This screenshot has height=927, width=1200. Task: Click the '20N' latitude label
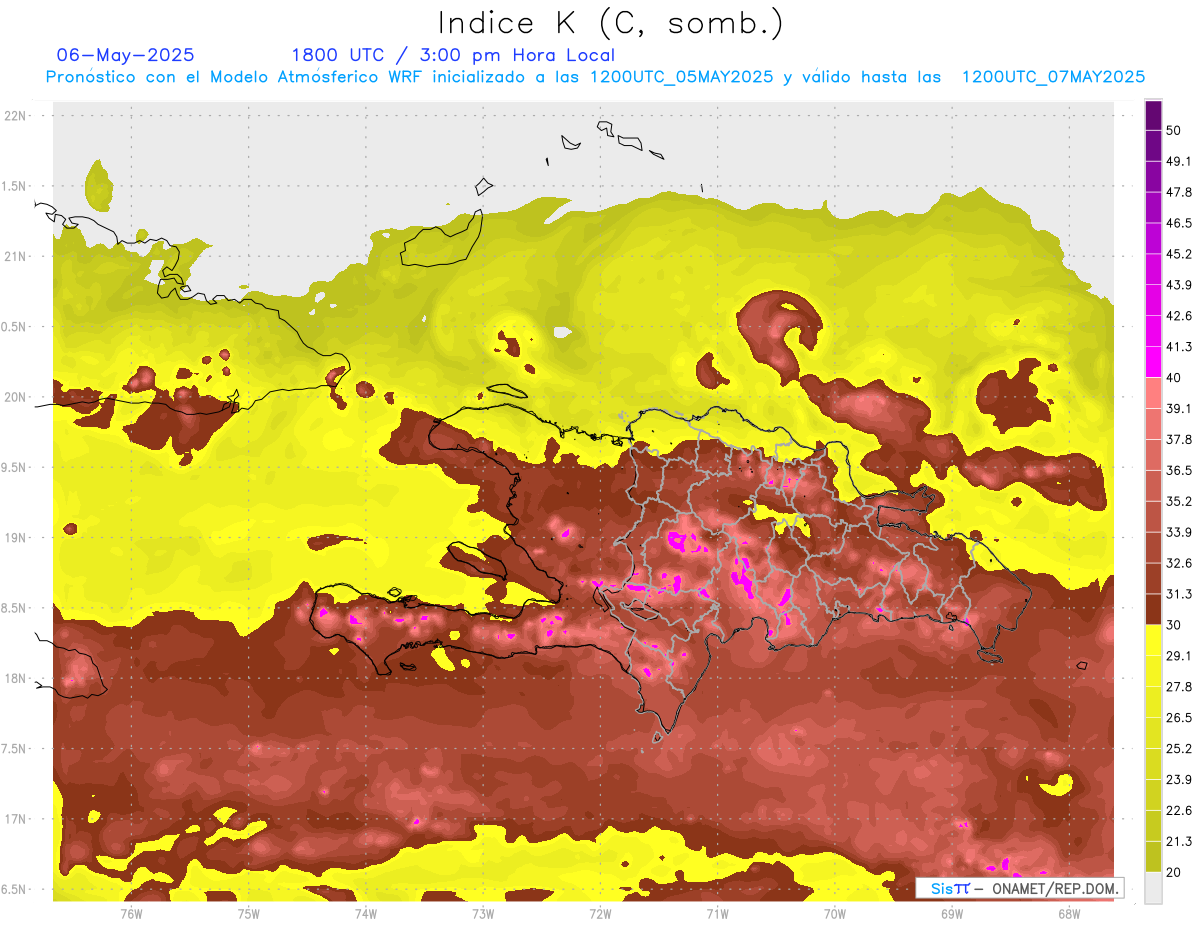coord(17,397)
